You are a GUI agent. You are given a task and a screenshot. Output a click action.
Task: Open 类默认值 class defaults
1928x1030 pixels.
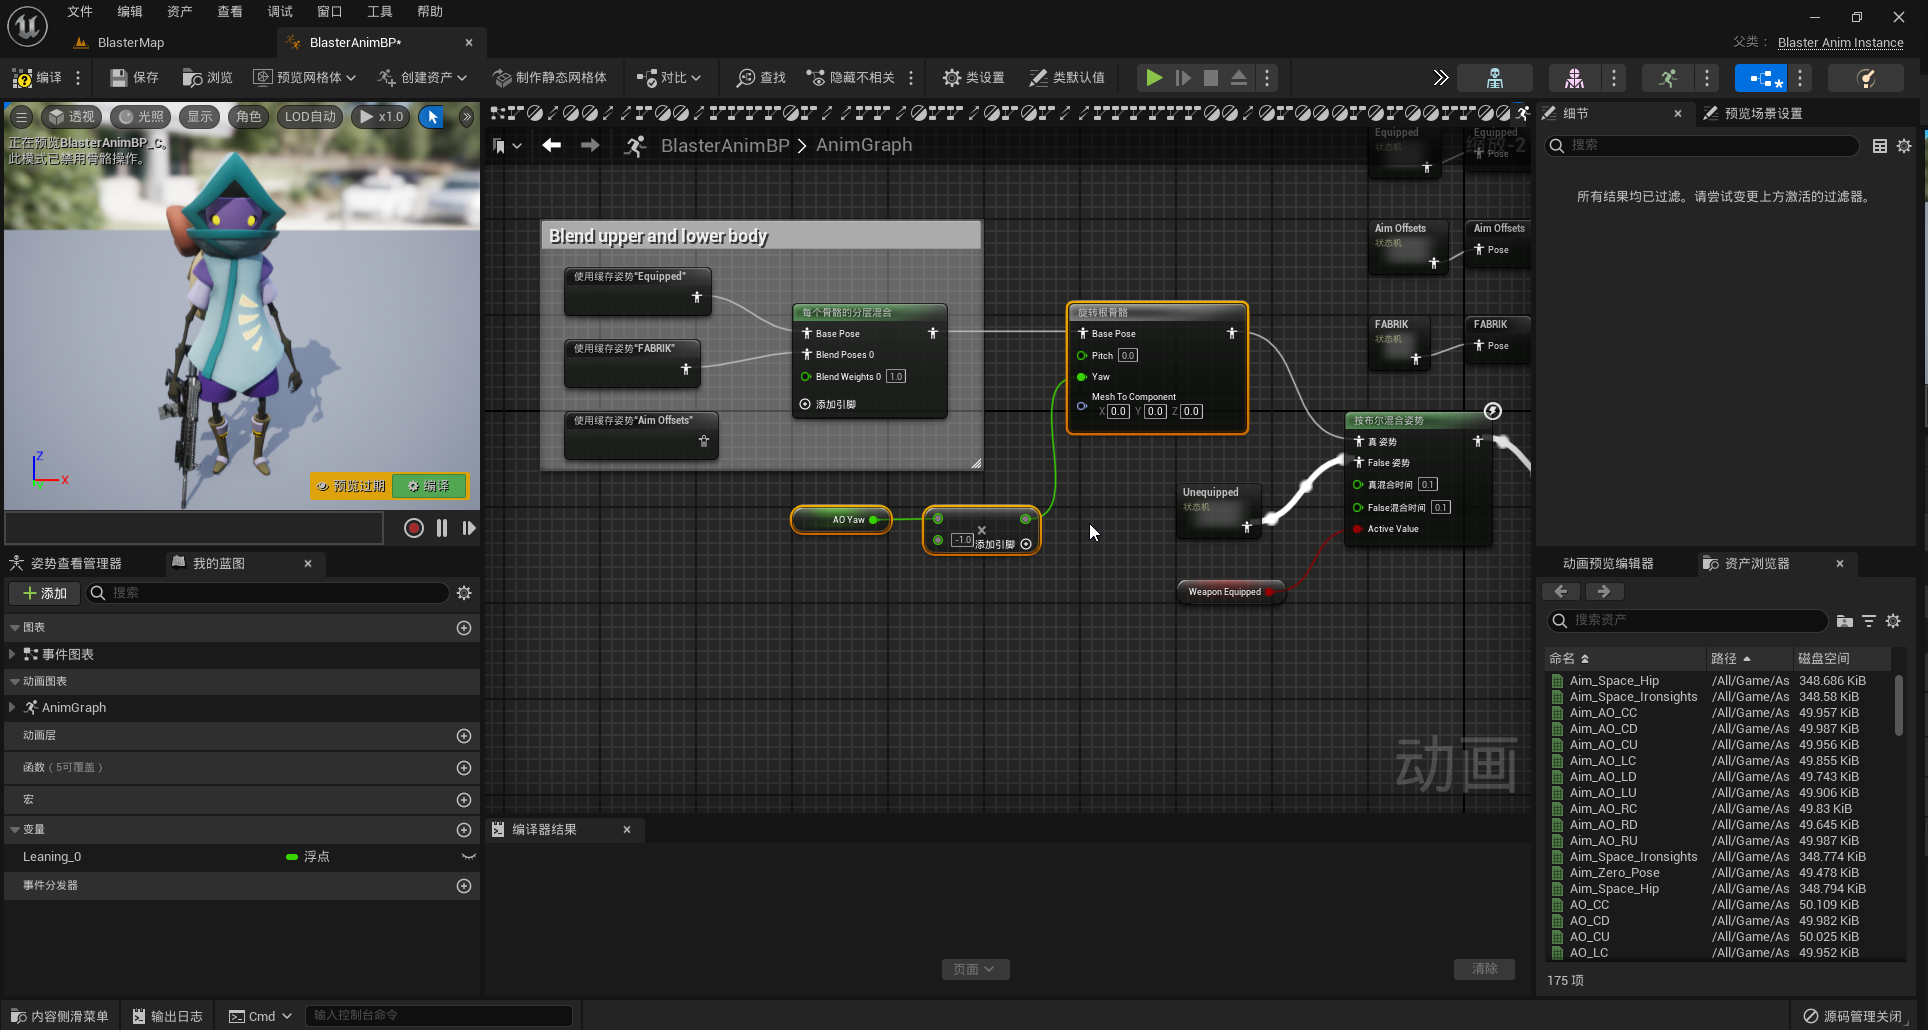(1067, 77)
